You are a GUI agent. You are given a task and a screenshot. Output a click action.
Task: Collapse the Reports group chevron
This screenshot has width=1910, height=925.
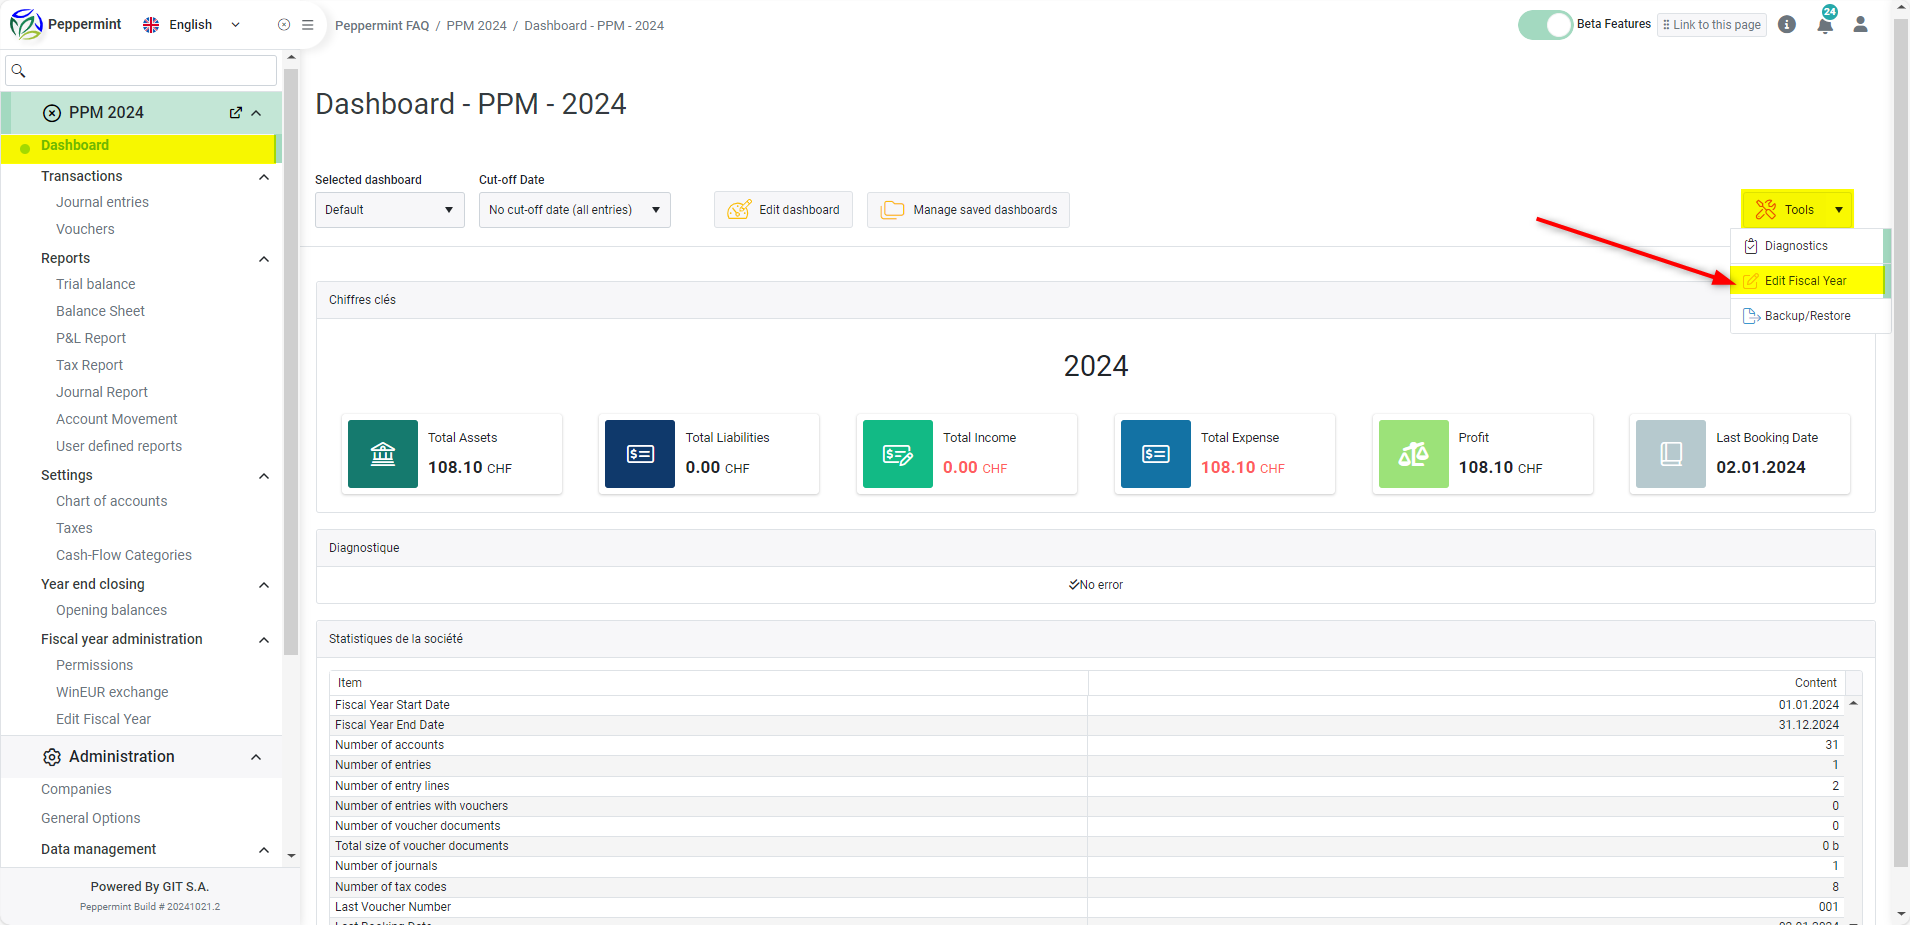tap(264, 259)
